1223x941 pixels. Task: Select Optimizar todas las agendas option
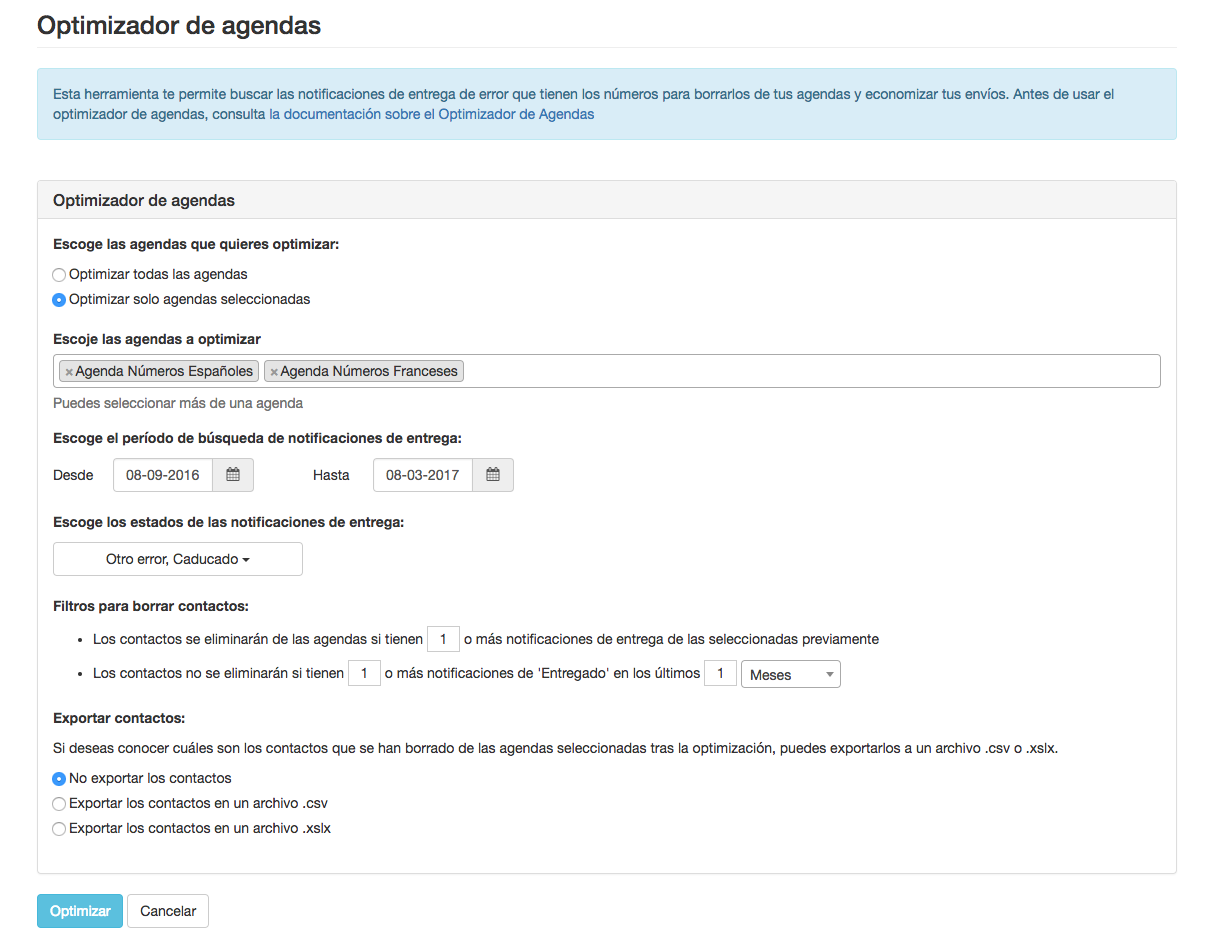click(59, 274)
